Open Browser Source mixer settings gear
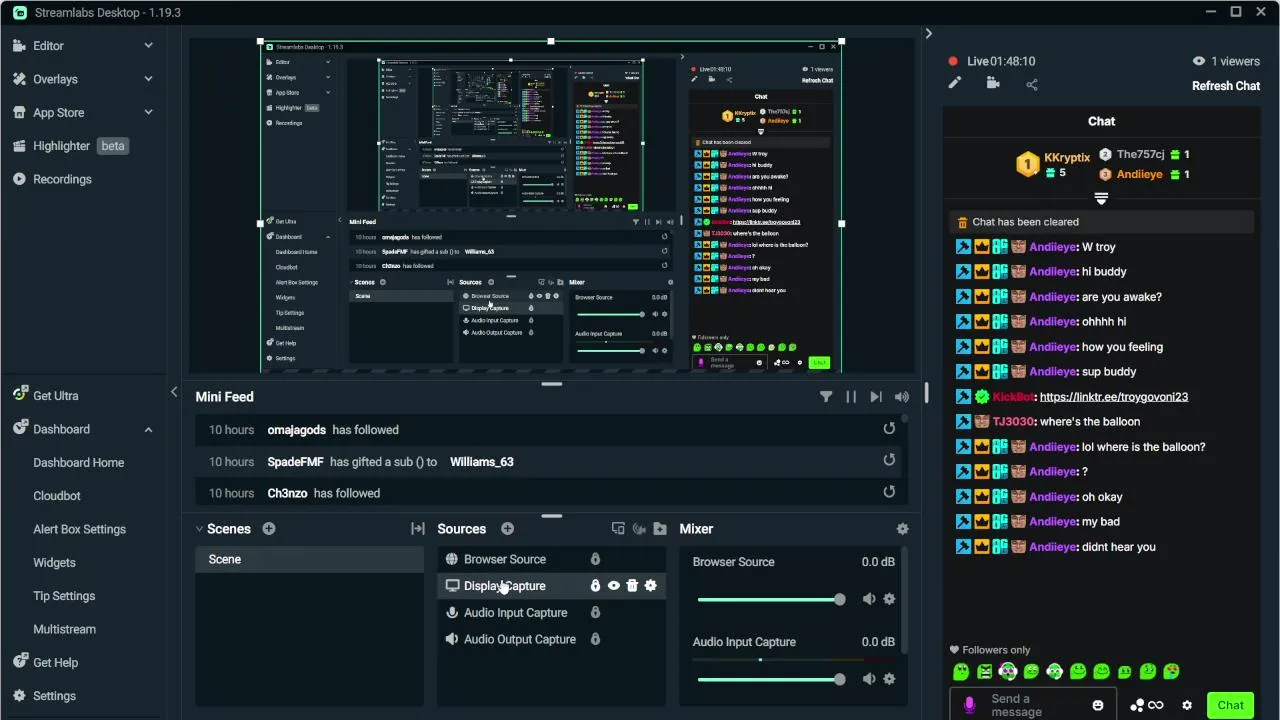1280x720 pixels. [x=889, y=599]
